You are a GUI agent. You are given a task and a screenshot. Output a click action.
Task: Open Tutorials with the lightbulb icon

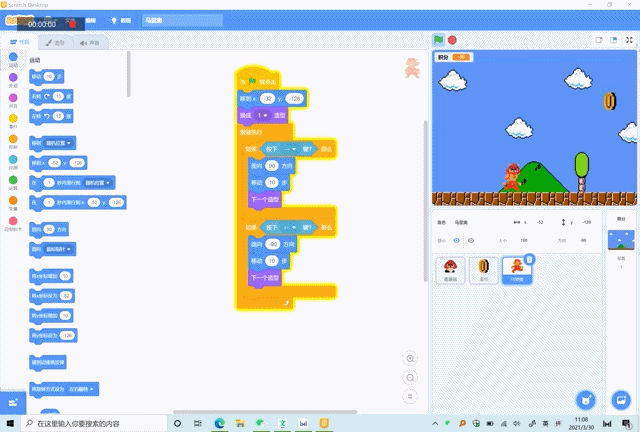click(x=121, y=20)
